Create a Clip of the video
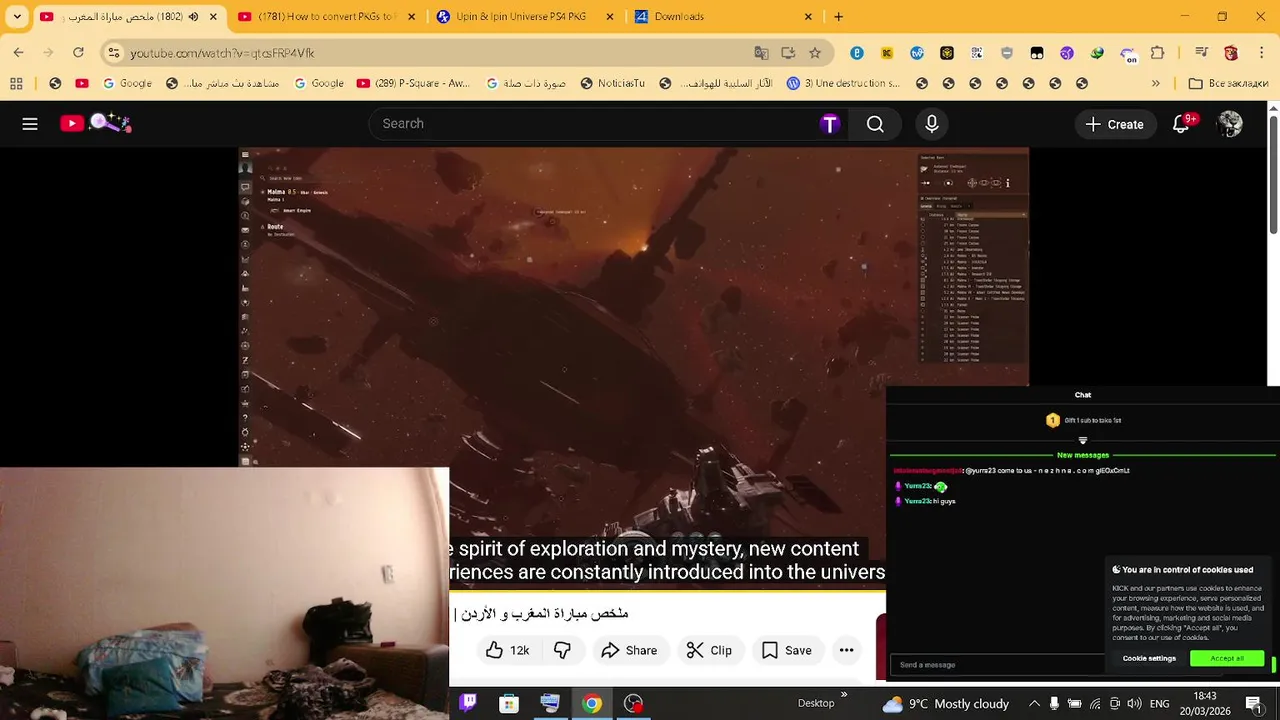The width and height of the screenshot is (1280, 720). 710,650
